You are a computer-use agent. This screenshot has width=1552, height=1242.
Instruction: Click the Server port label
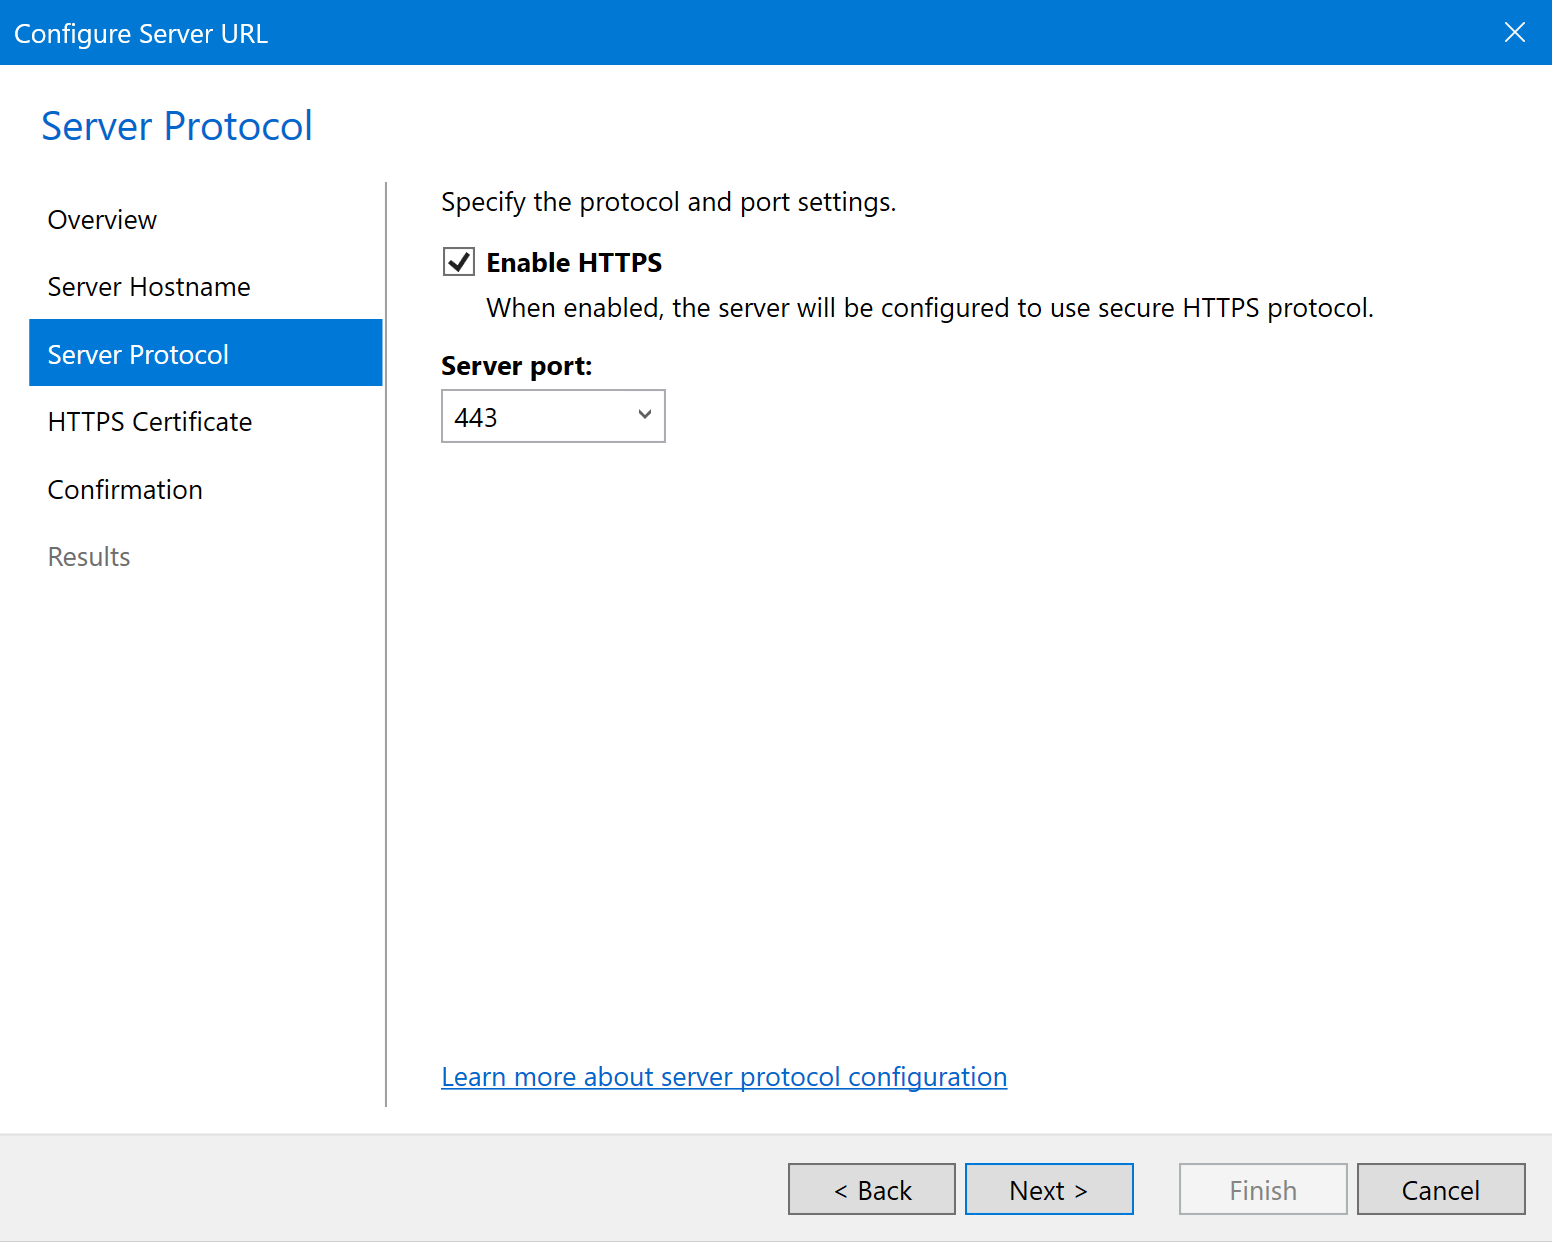516,366
